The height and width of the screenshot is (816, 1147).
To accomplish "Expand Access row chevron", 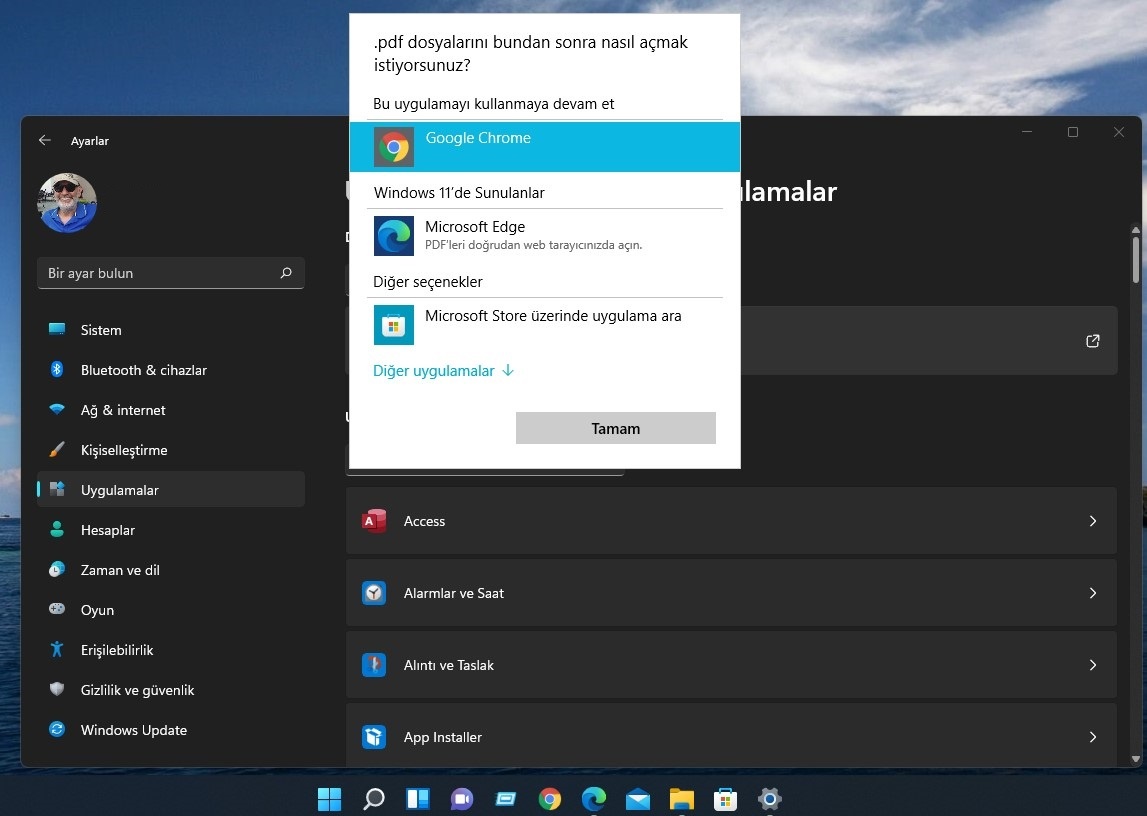I will tap(1093, 521).
